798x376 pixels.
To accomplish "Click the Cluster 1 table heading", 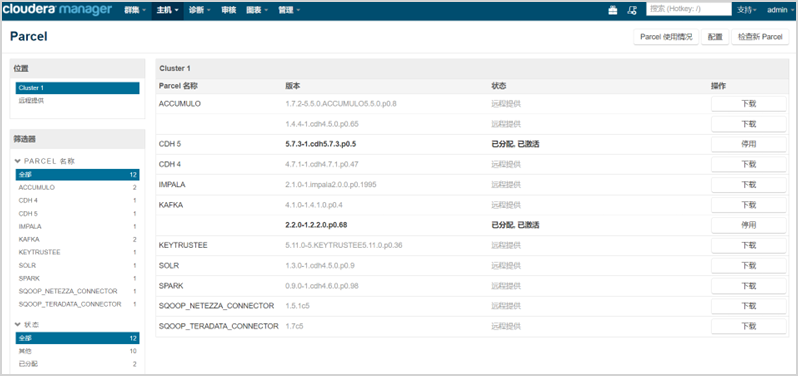I will pyautogui.click(x=175, y=68).
